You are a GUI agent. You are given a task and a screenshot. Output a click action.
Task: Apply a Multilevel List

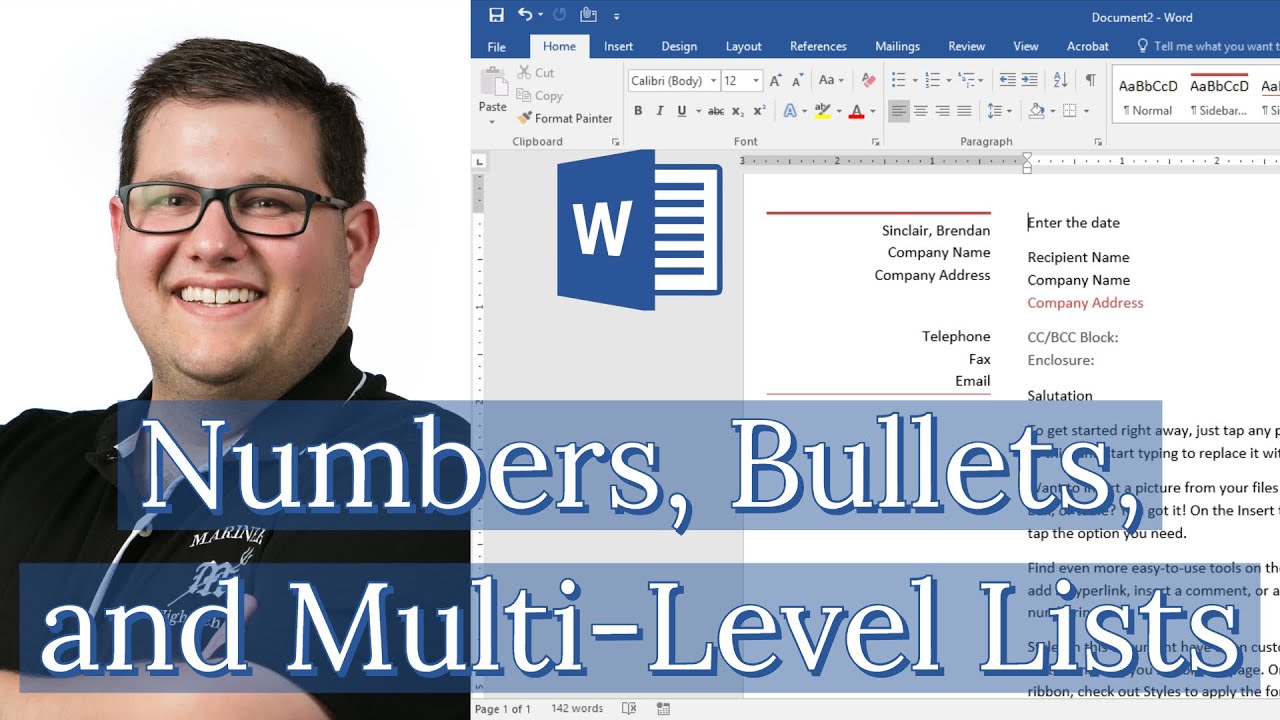click(965, 81)
